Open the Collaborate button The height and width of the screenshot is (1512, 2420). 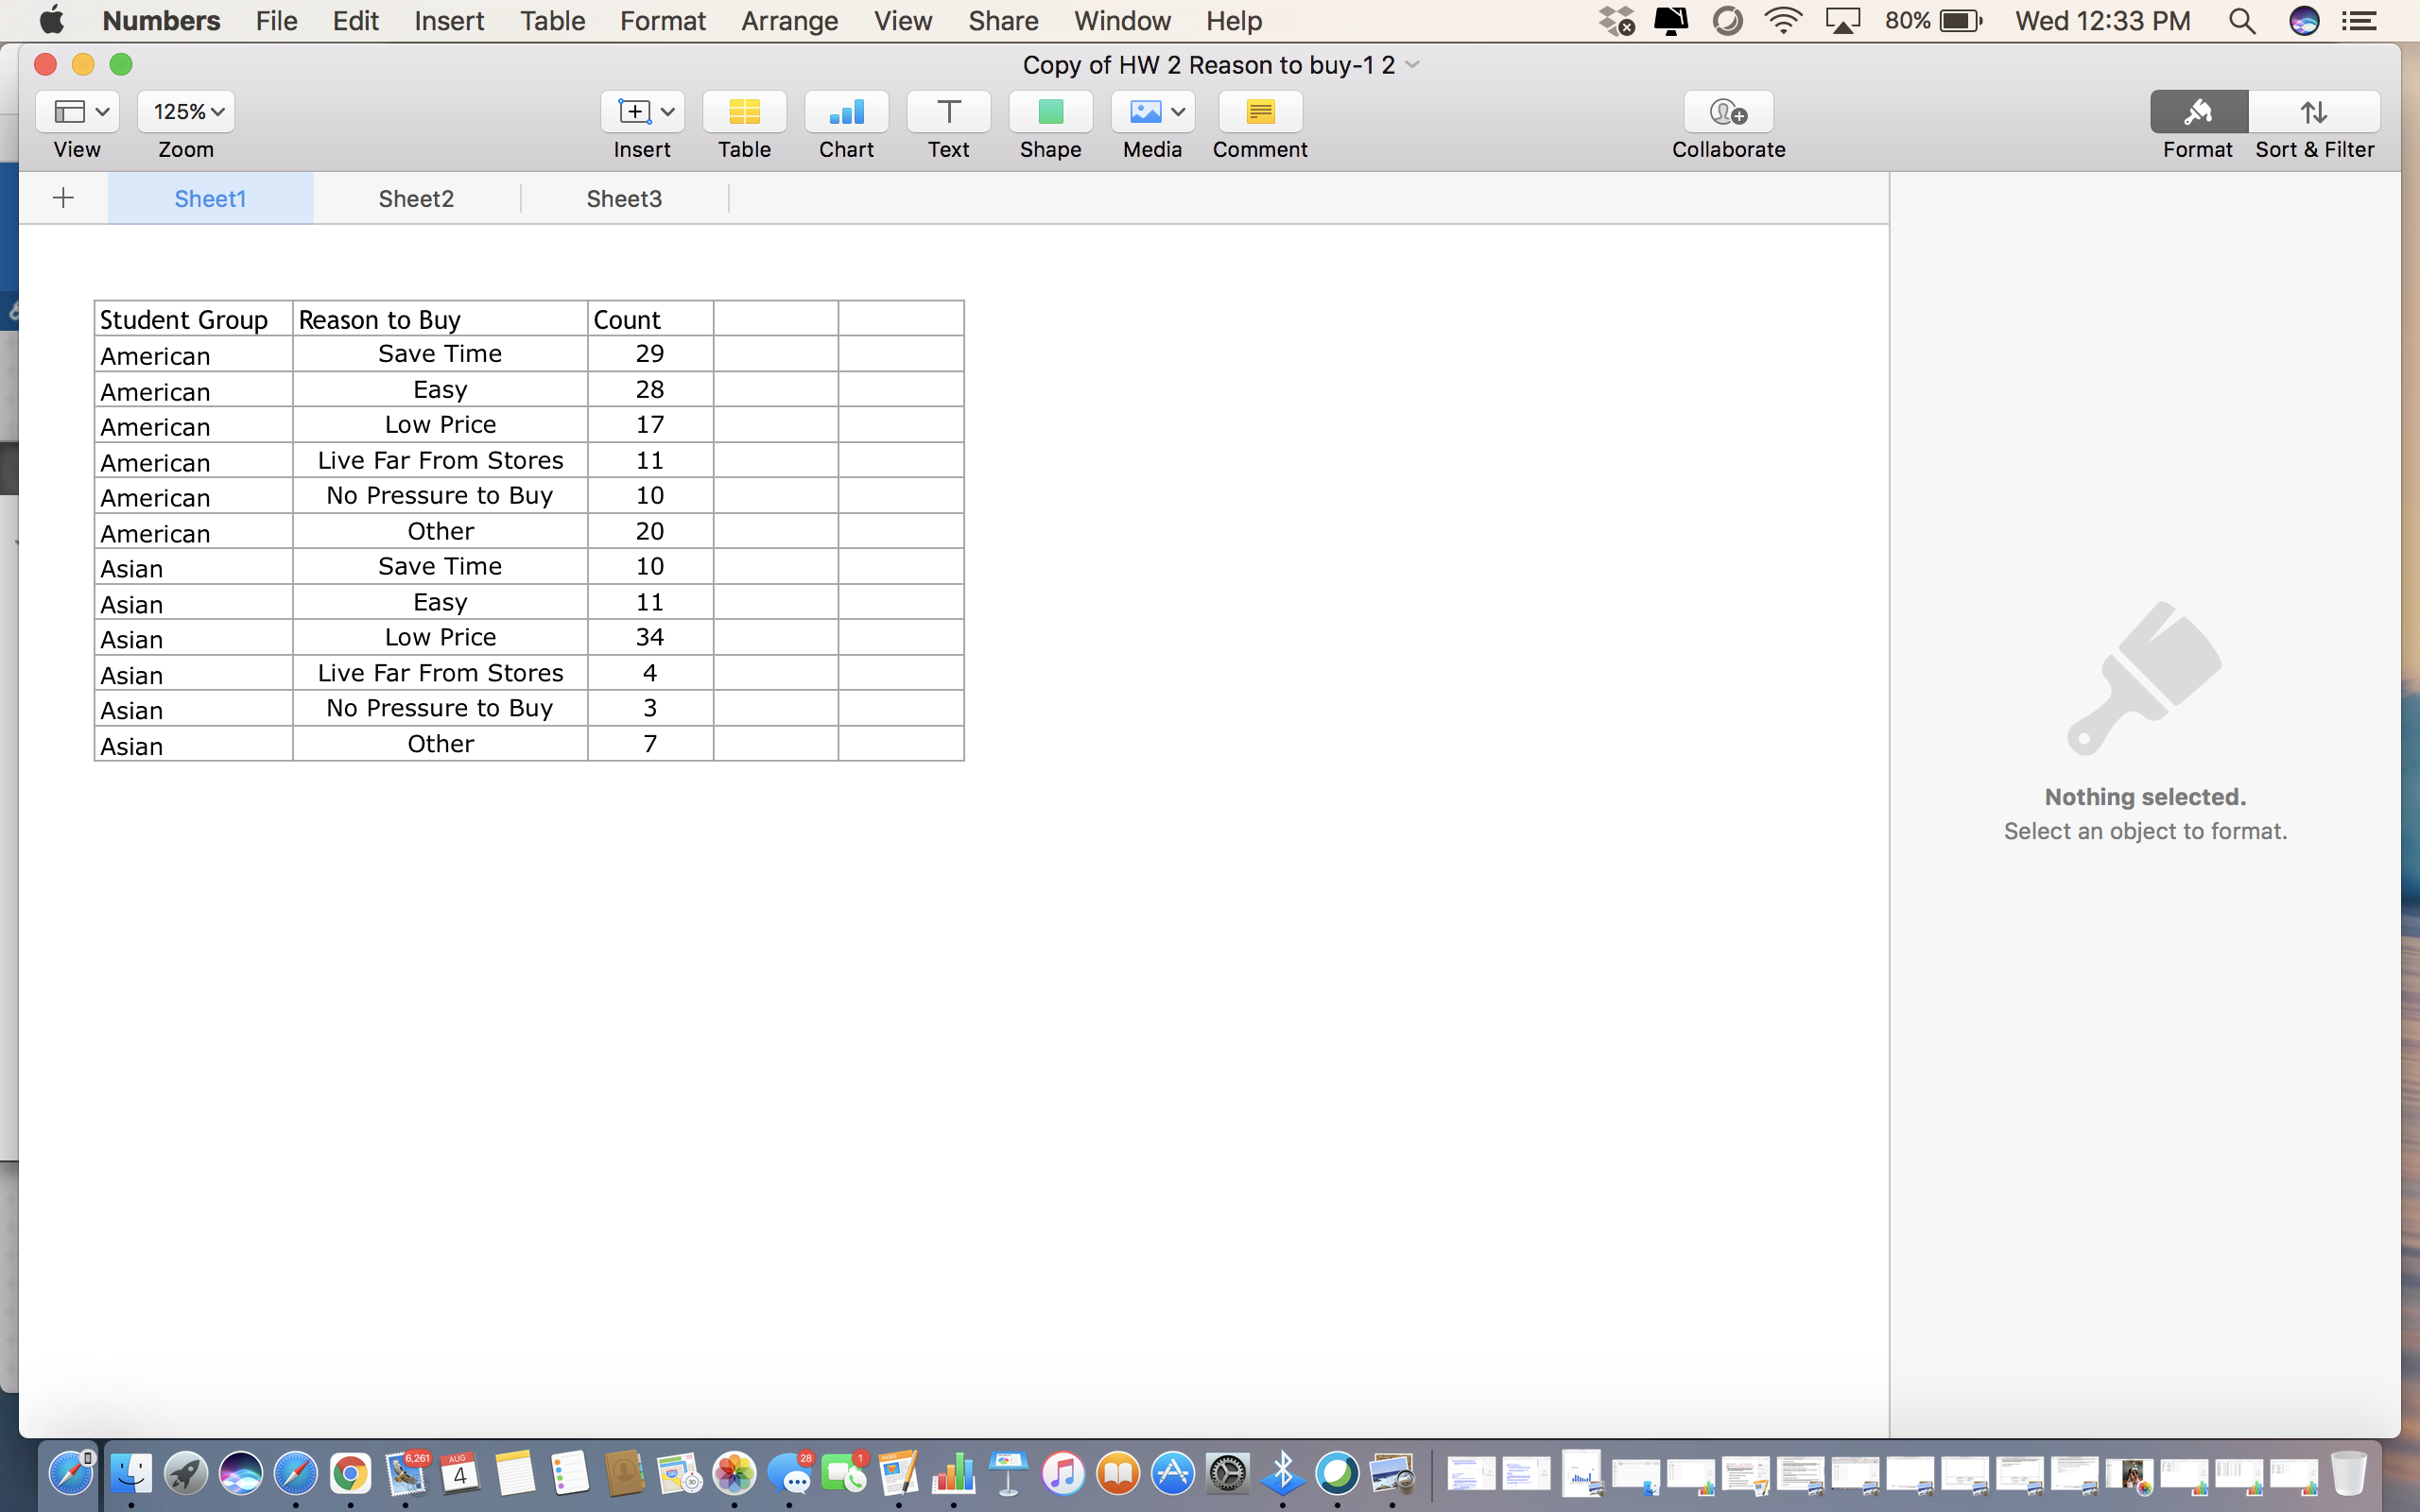point(1728,112)
